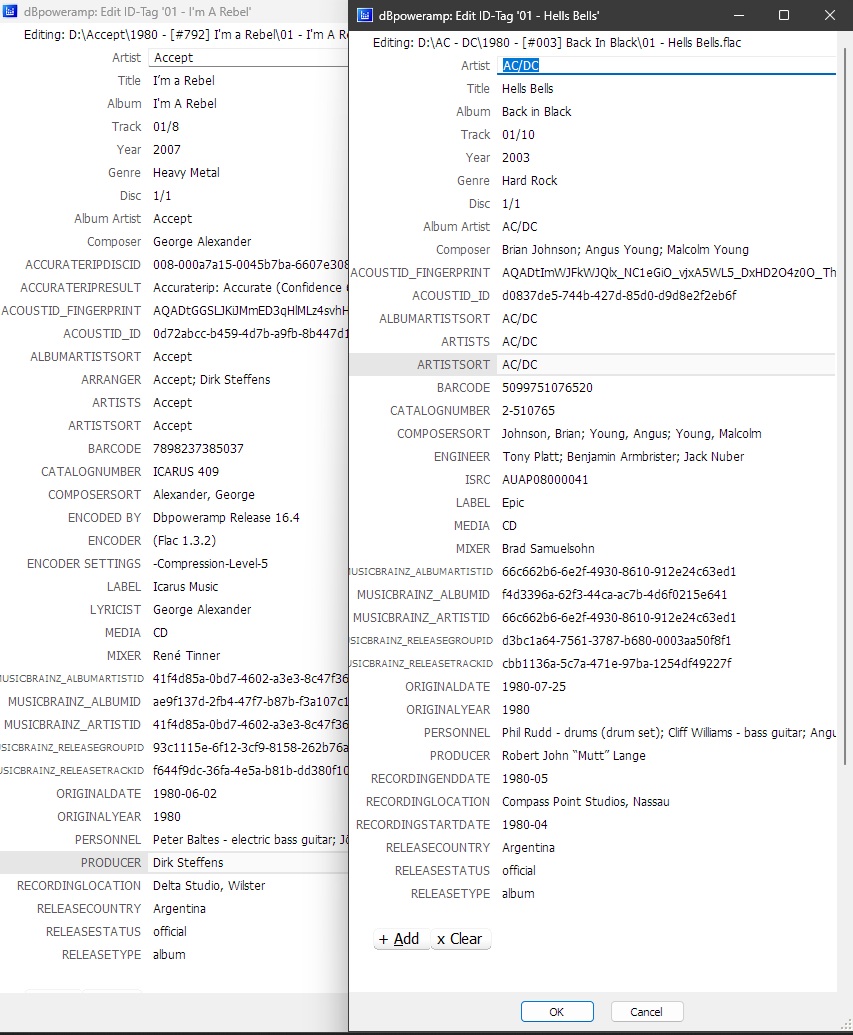Click RECORDINGLOCATION value Delta Studio, Wilster
Image resolution: width=853 pixels, height=1035 pixels.
click(209, 886)
